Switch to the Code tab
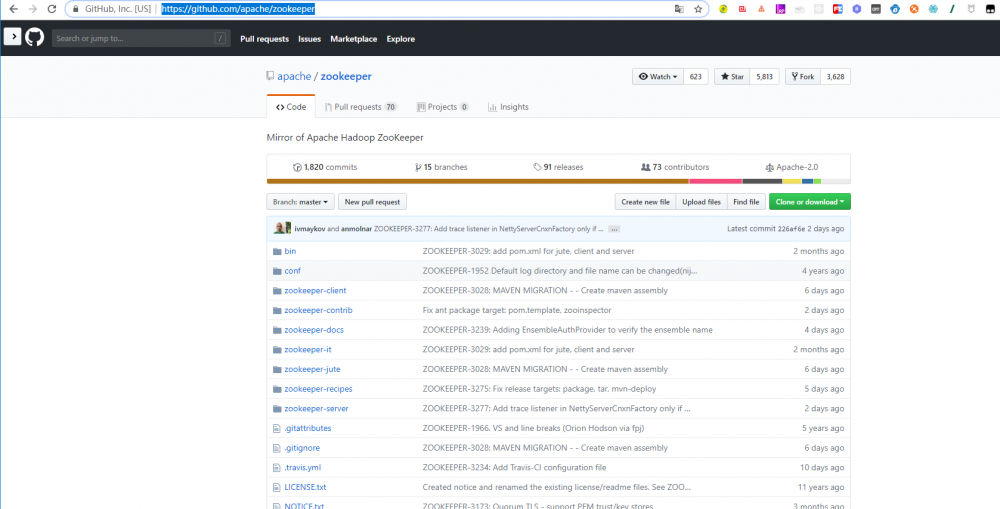 (291, 107)
